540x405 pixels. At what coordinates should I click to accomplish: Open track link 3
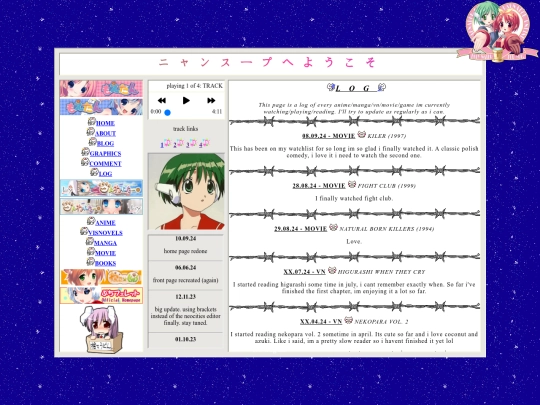click(188, 145)
